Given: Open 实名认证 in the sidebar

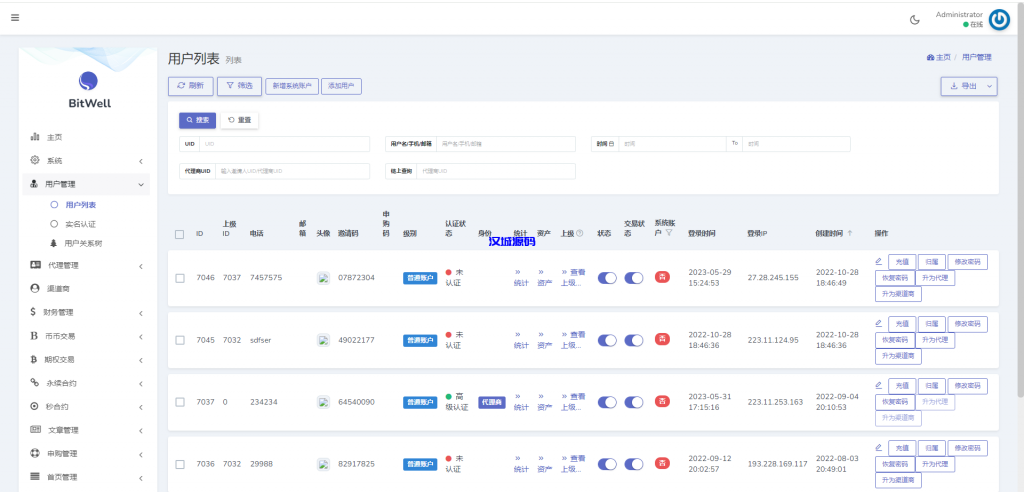Looking at the screenshot, I should [80, 224].
